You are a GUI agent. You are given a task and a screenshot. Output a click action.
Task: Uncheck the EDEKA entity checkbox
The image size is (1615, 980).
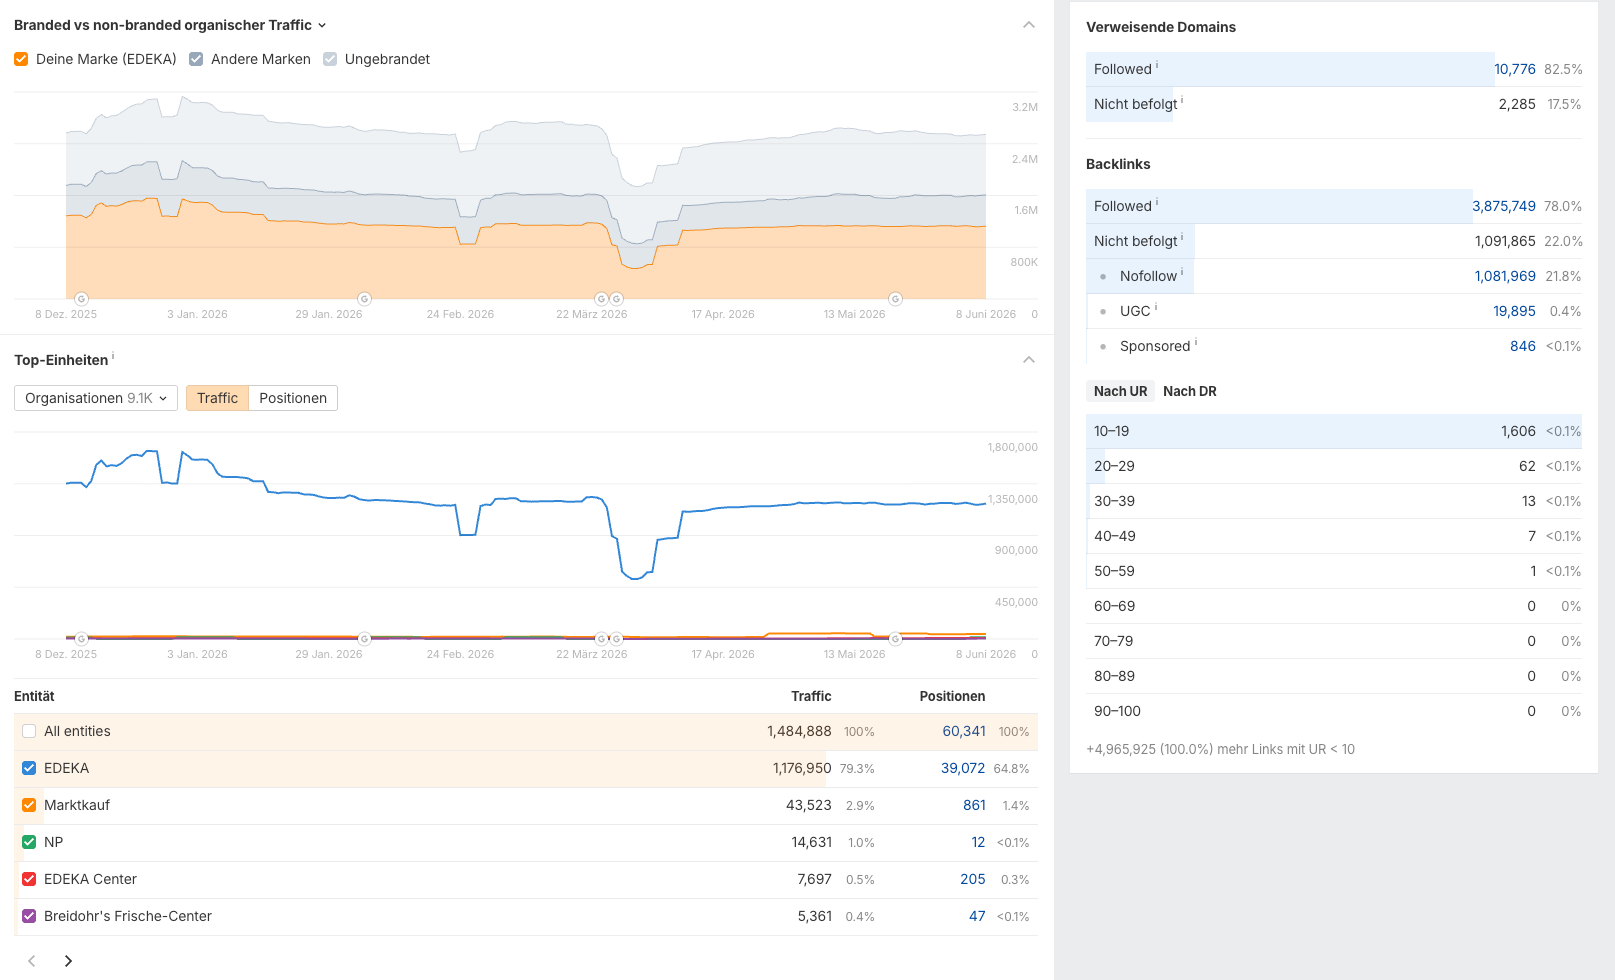pos(29,768)
